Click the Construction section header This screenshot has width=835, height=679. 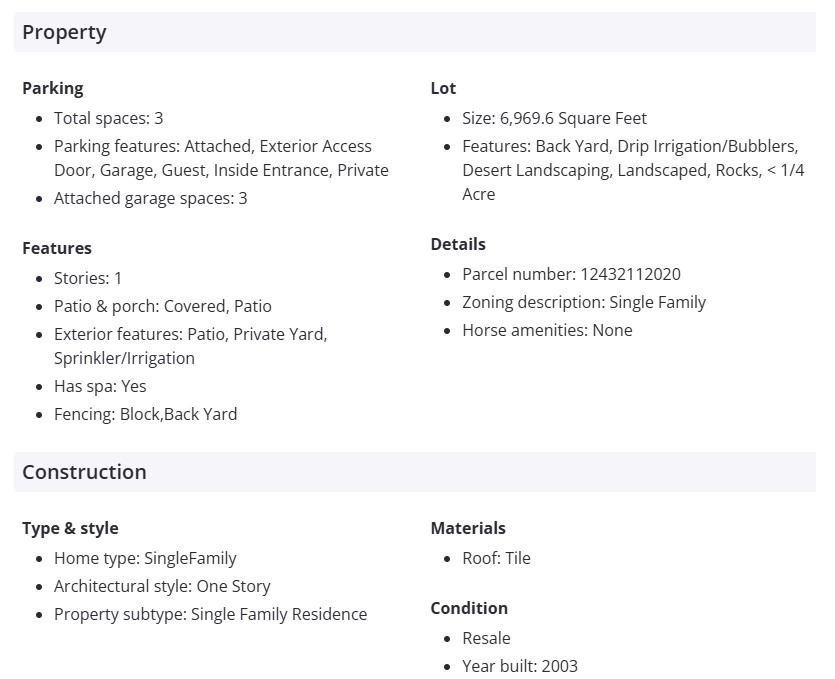pos(84,472)
